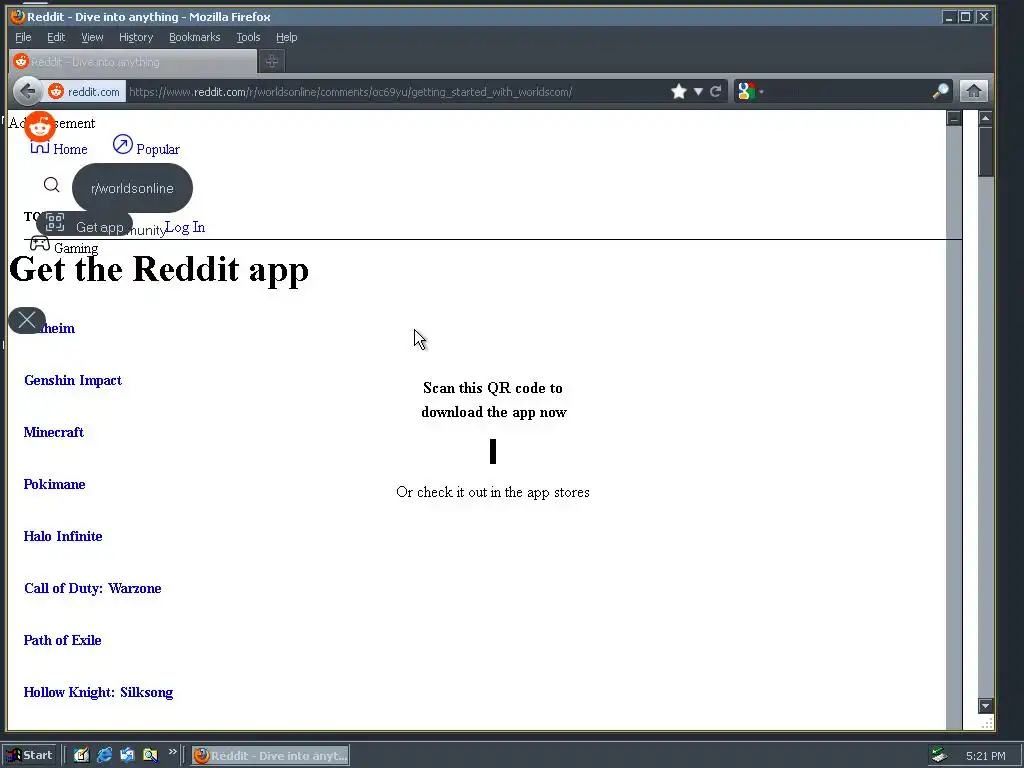Open the Call of Duty: Warzone link
The width and height of the screenshot is (1024, 768).
click(x=93, y=588)
